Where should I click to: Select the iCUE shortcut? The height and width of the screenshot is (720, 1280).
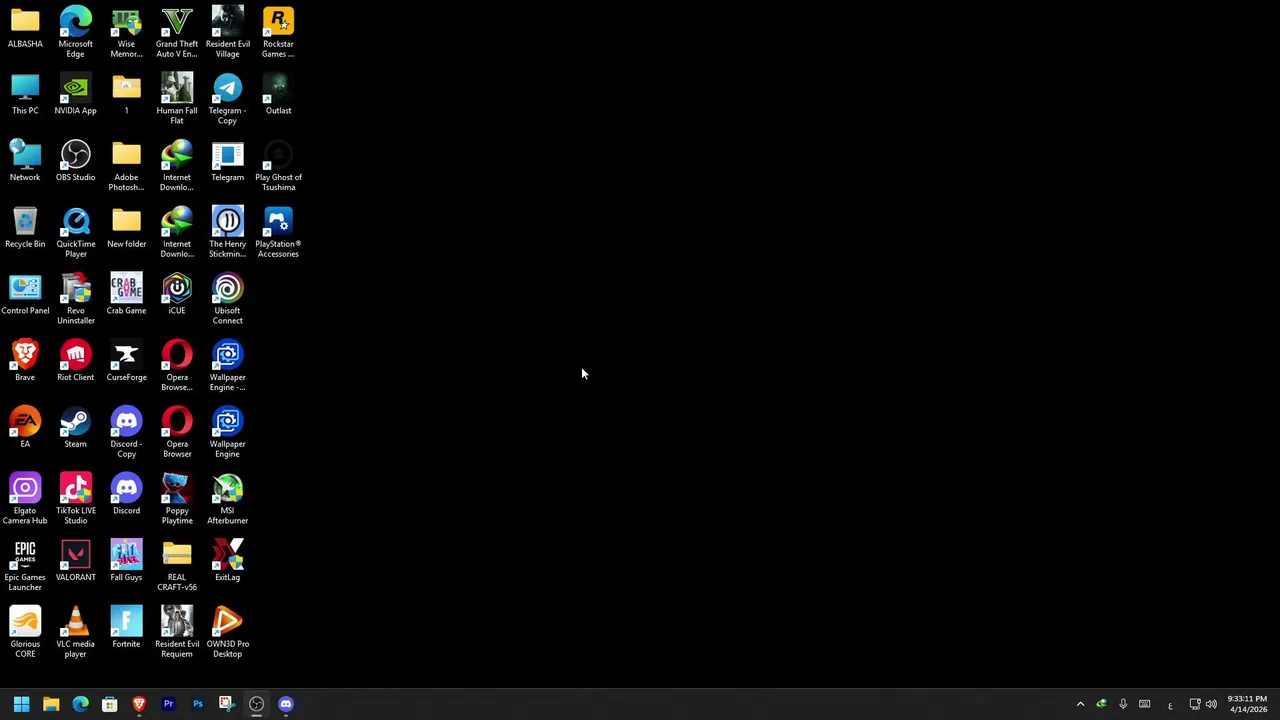pyautogui.click(x=177, y=295)
